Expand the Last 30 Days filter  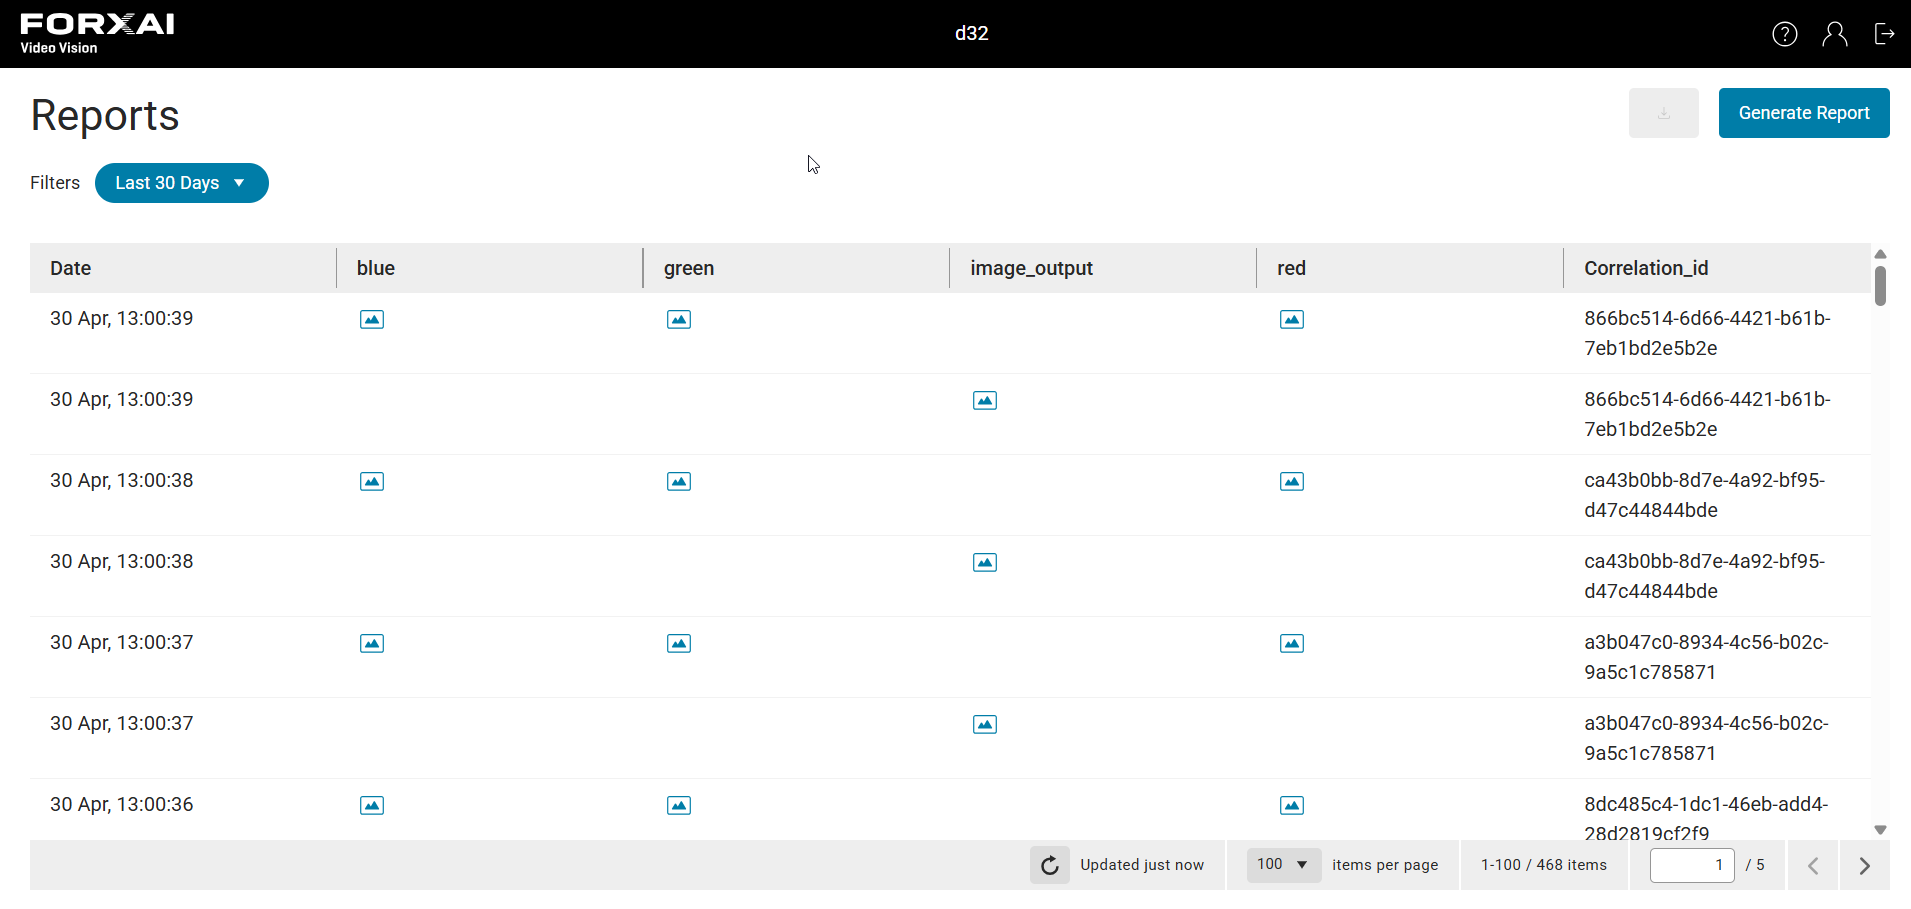pos(182,183)
